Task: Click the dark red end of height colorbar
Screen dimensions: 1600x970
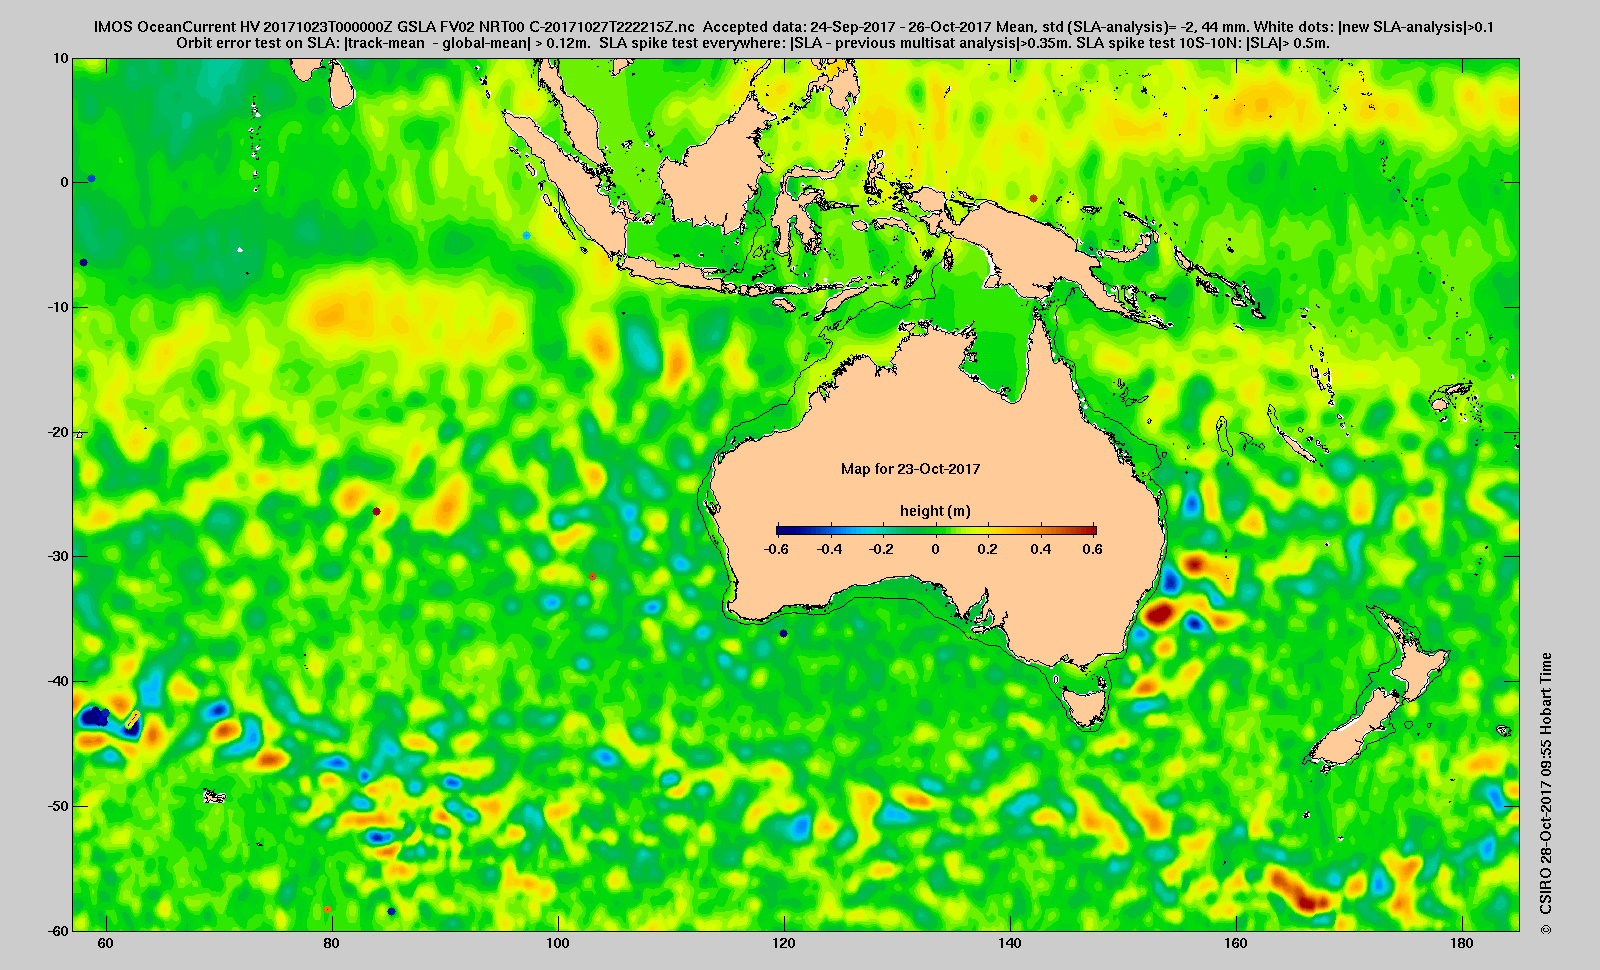Action: tap(1091, 531)
